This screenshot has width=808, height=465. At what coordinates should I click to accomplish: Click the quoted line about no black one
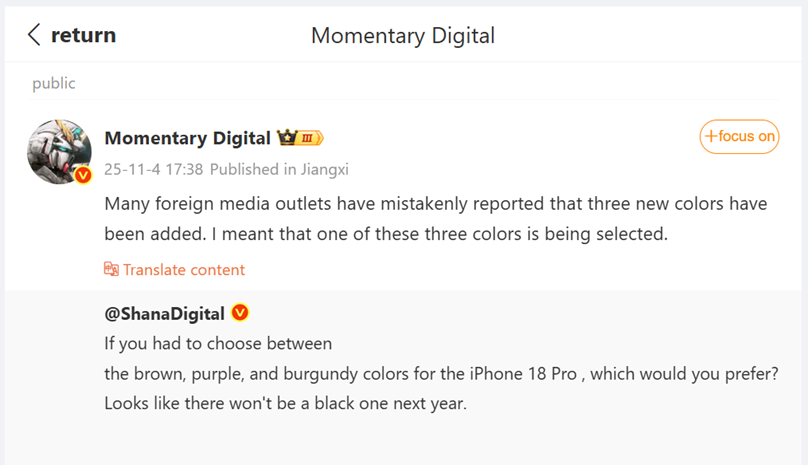pyautogui.click(x=285, y=404)
